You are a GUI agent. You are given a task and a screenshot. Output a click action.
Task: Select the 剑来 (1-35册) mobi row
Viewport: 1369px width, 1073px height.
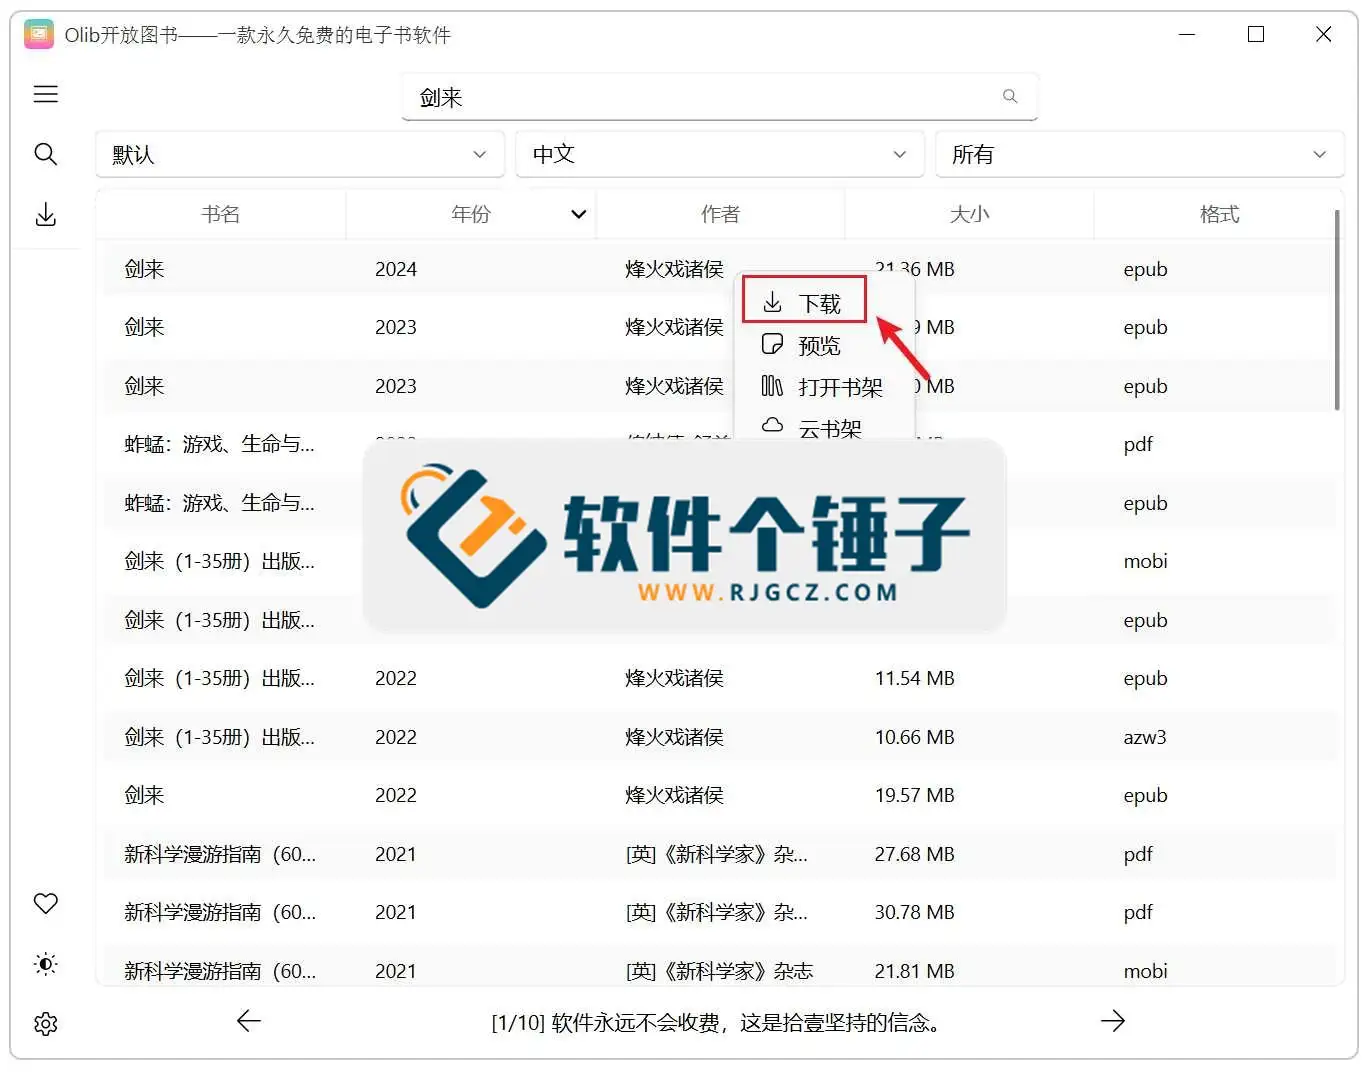(718, 561)
